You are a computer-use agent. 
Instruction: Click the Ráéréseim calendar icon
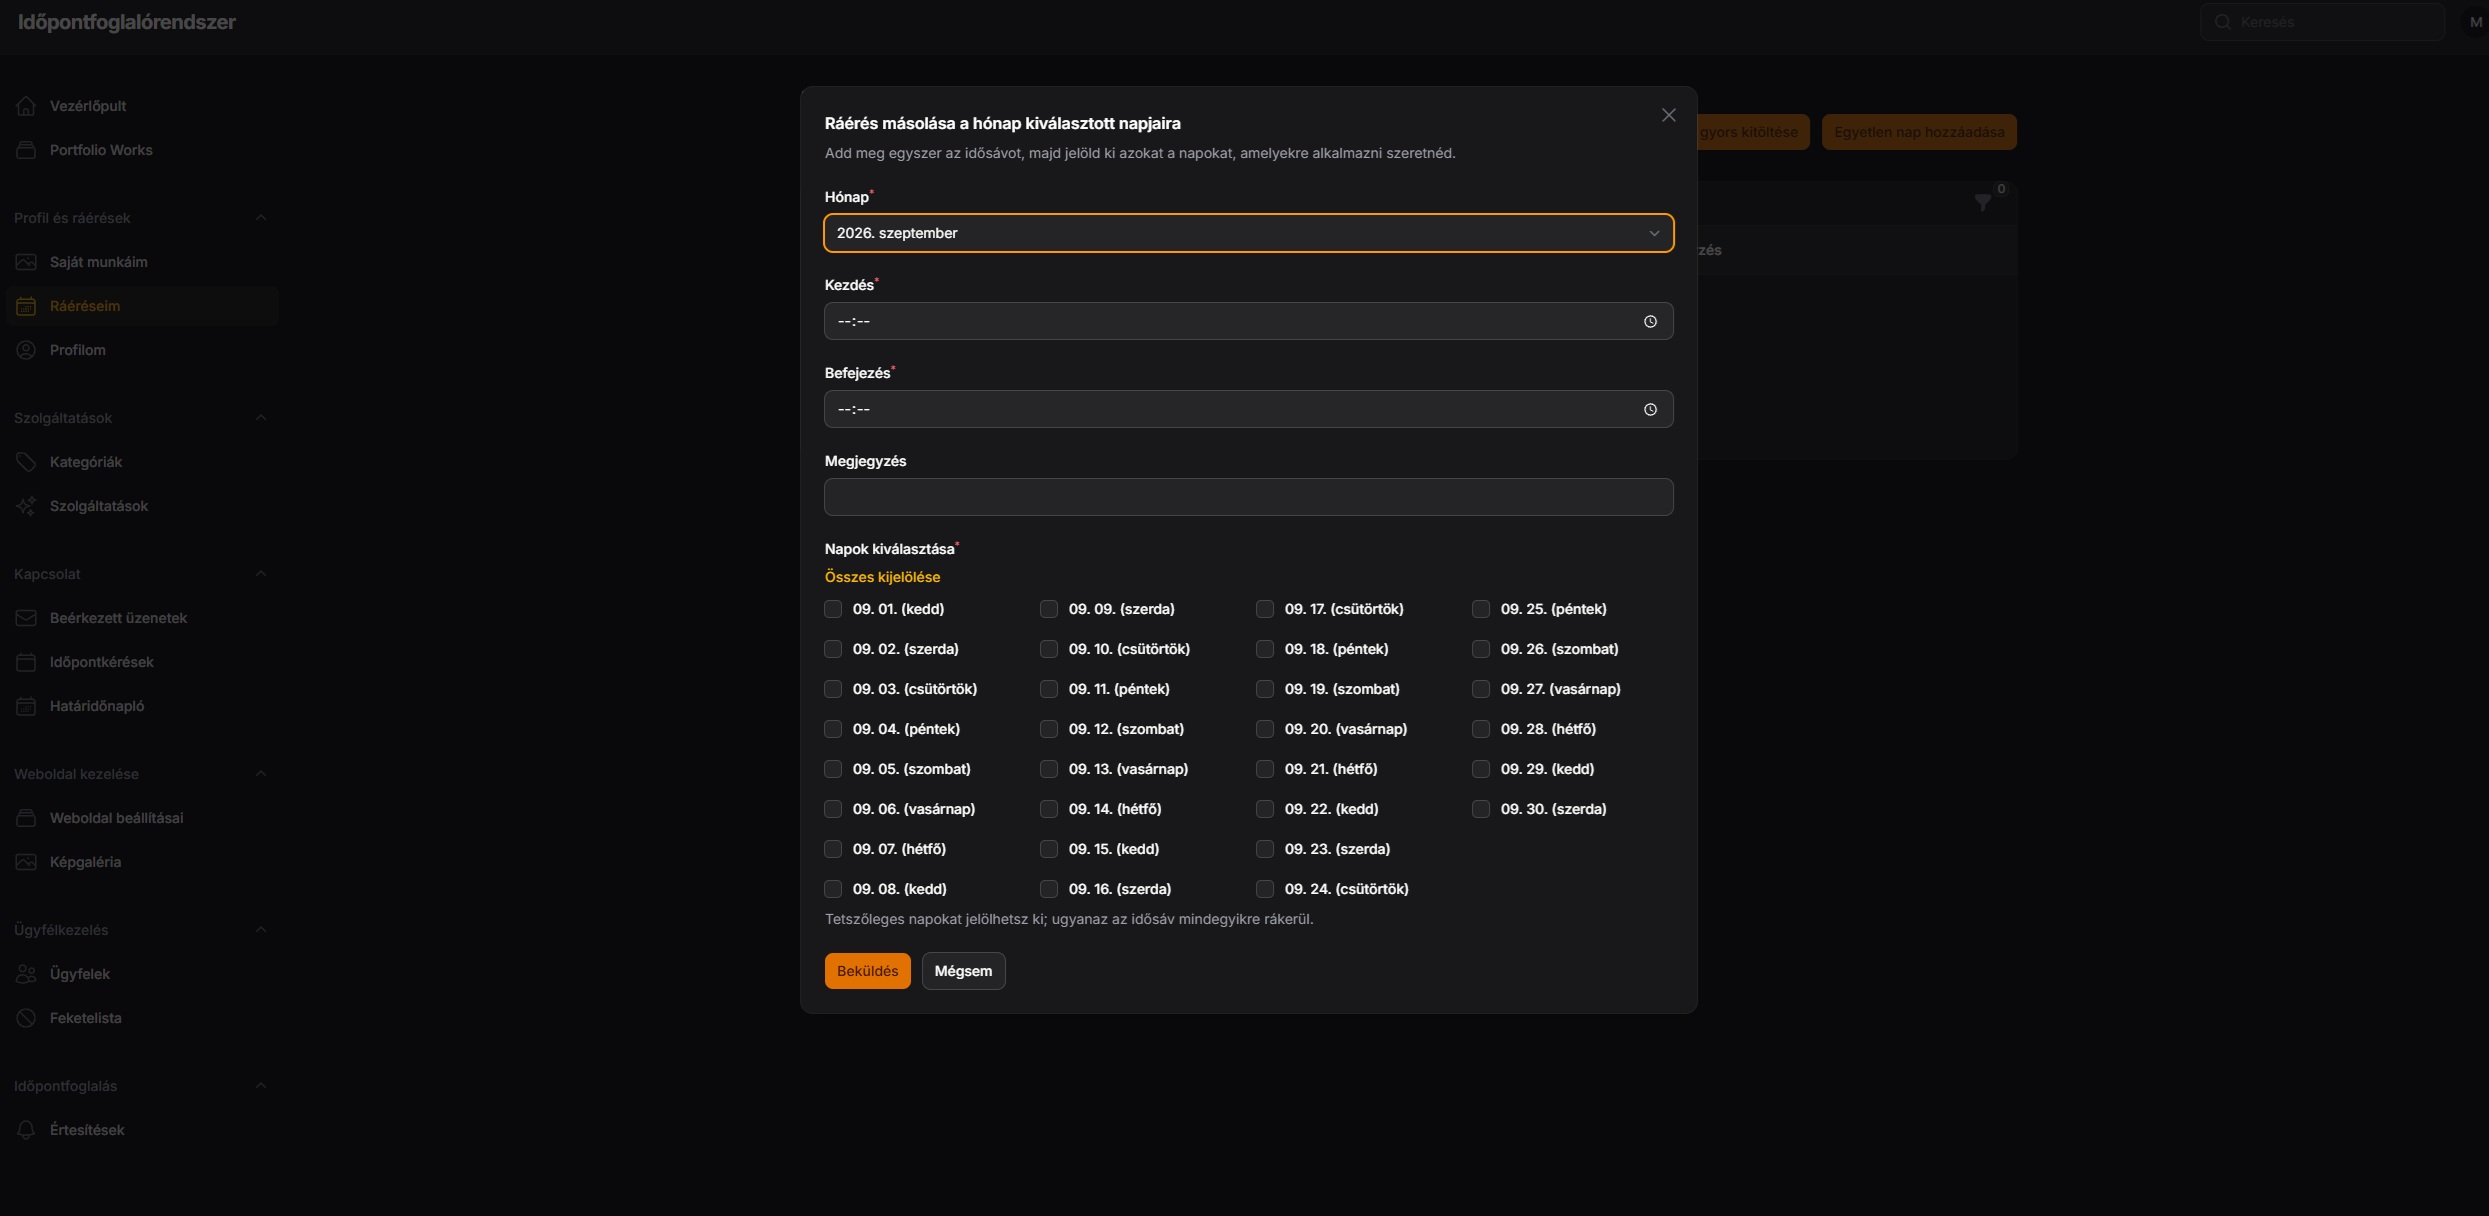(x=26, y=306)
